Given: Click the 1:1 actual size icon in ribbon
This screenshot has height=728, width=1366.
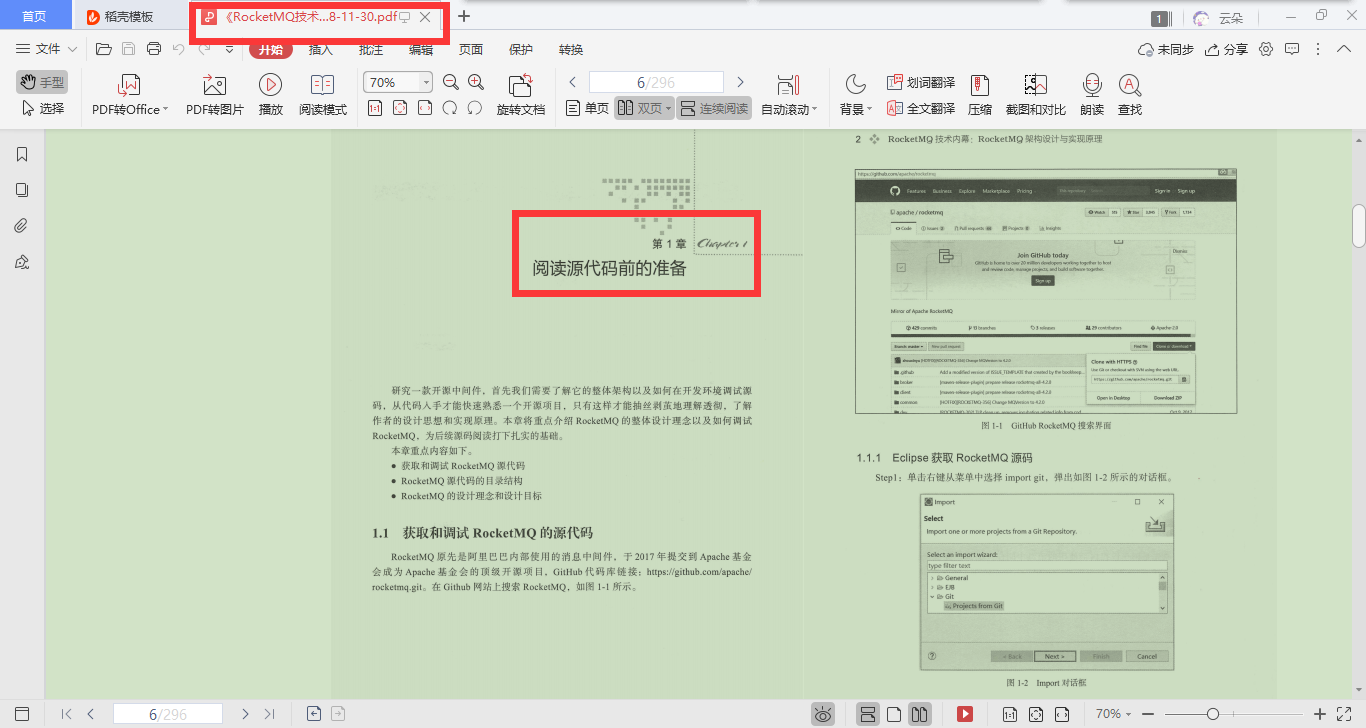Looking at the screenshot, I should 375,108.
